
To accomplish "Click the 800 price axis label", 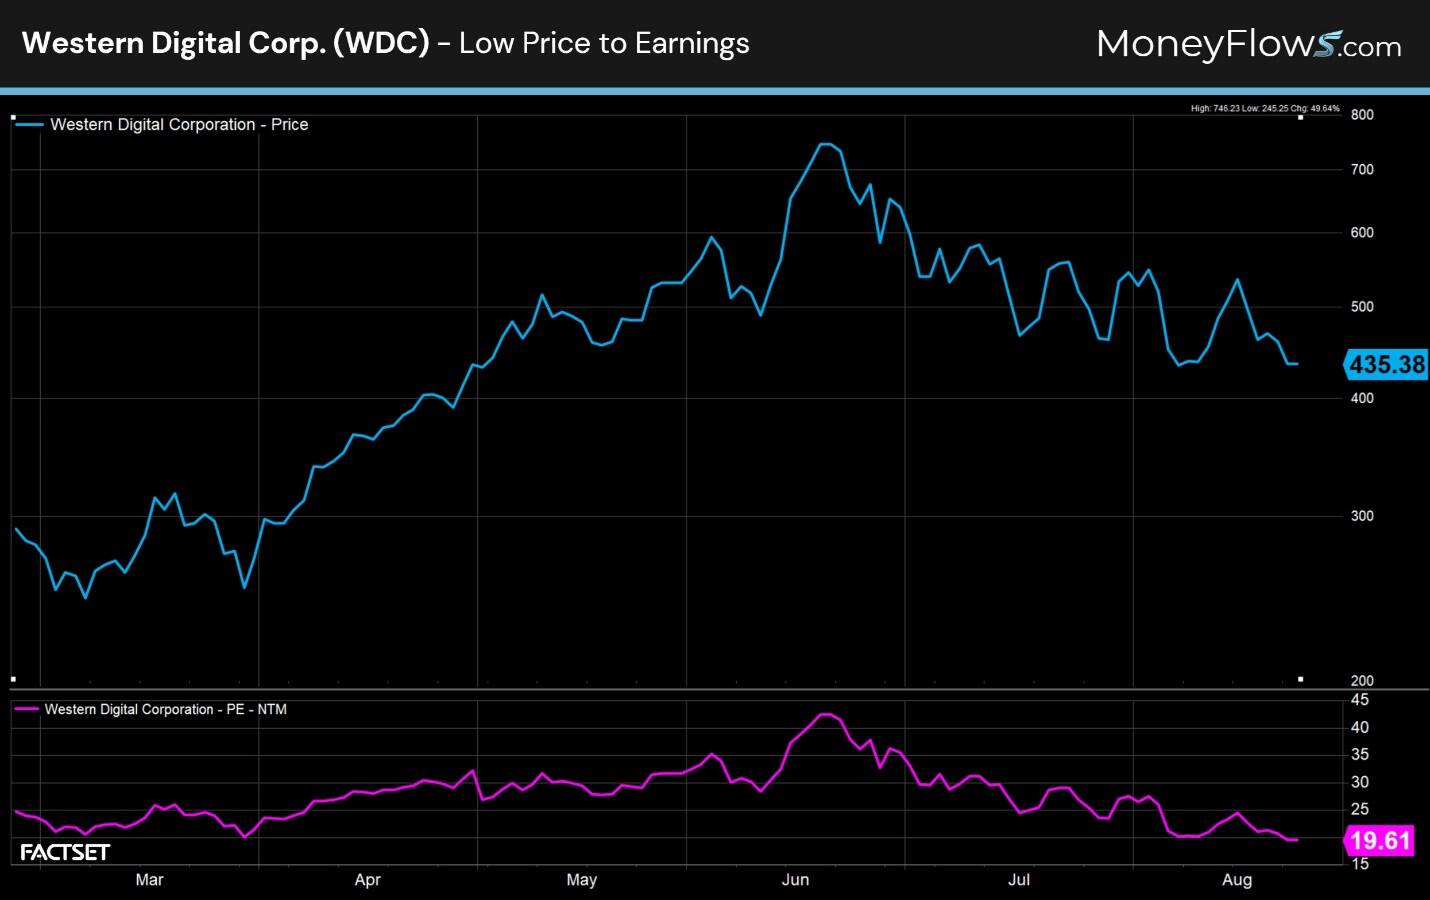I will coord(1362,115).
